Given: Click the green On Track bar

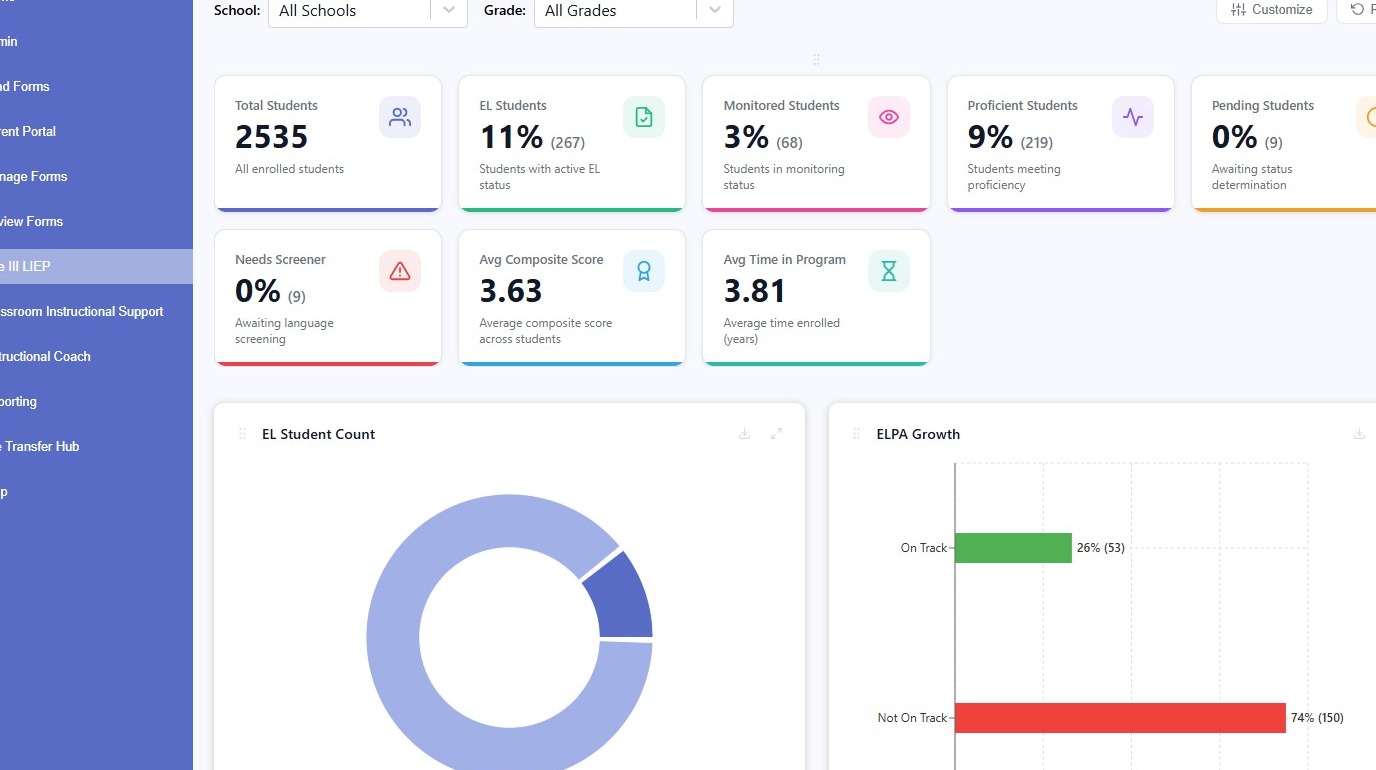Looking at the screenshot, I should click(1013, 548).
